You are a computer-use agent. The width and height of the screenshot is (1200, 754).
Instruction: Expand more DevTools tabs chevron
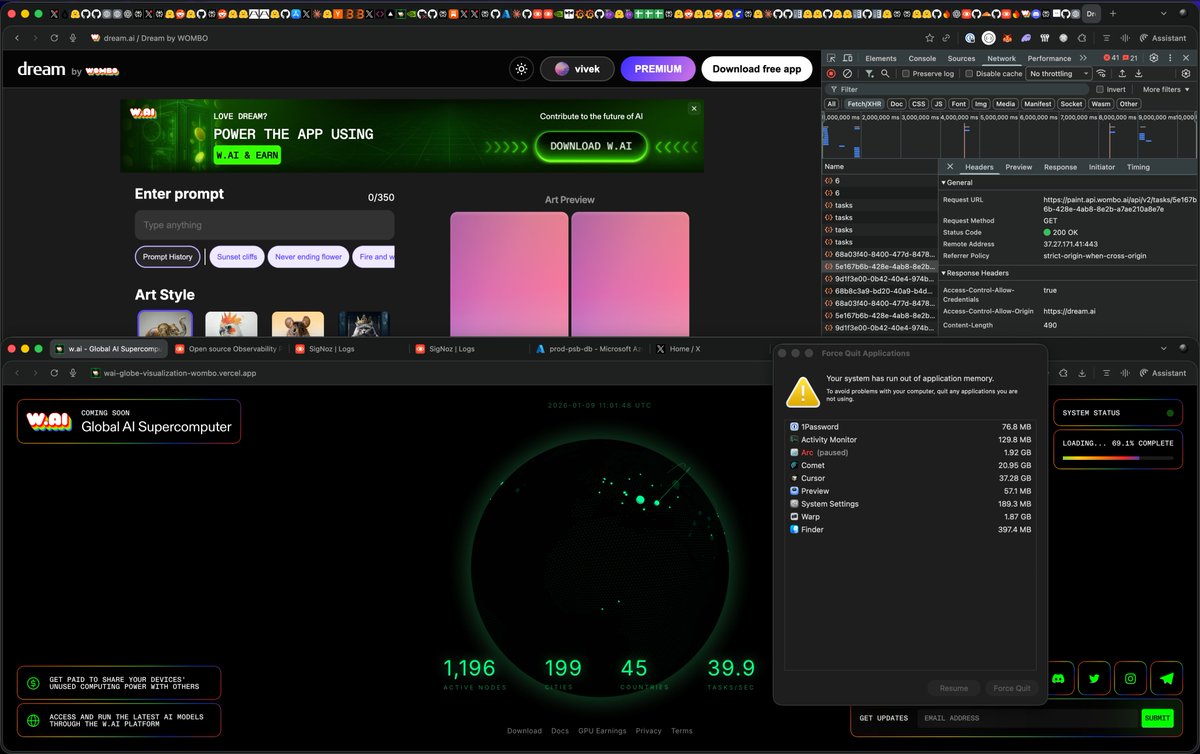tap(1083, 58)
